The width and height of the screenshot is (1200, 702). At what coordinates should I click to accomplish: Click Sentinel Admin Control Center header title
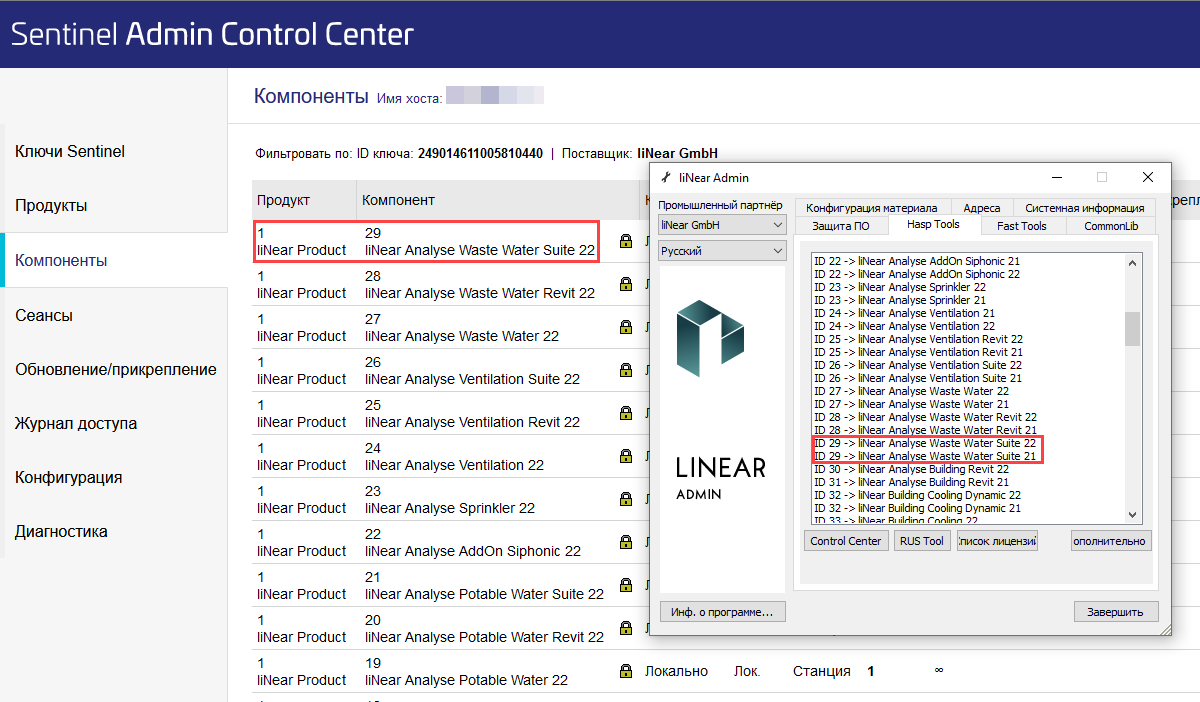click(x=212, y=34)
